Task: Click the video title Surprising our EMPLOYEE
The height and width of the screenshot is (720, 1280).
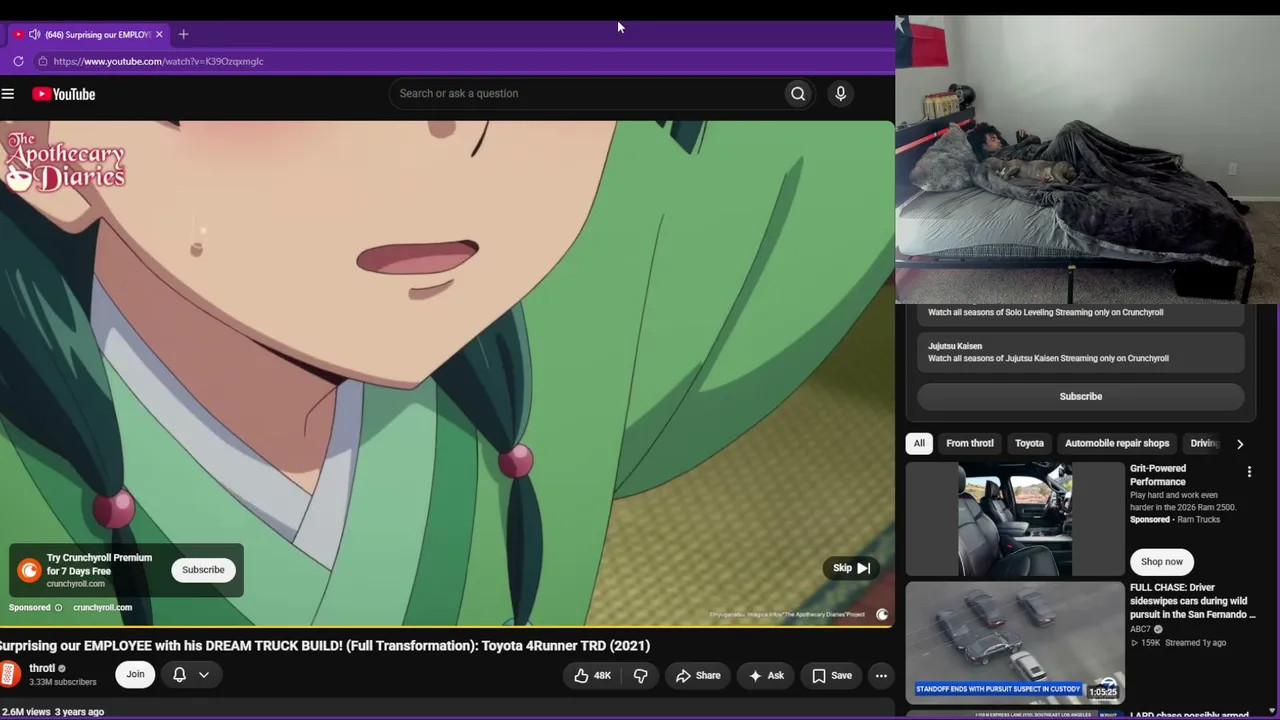Action: click(x=325, y=646)
